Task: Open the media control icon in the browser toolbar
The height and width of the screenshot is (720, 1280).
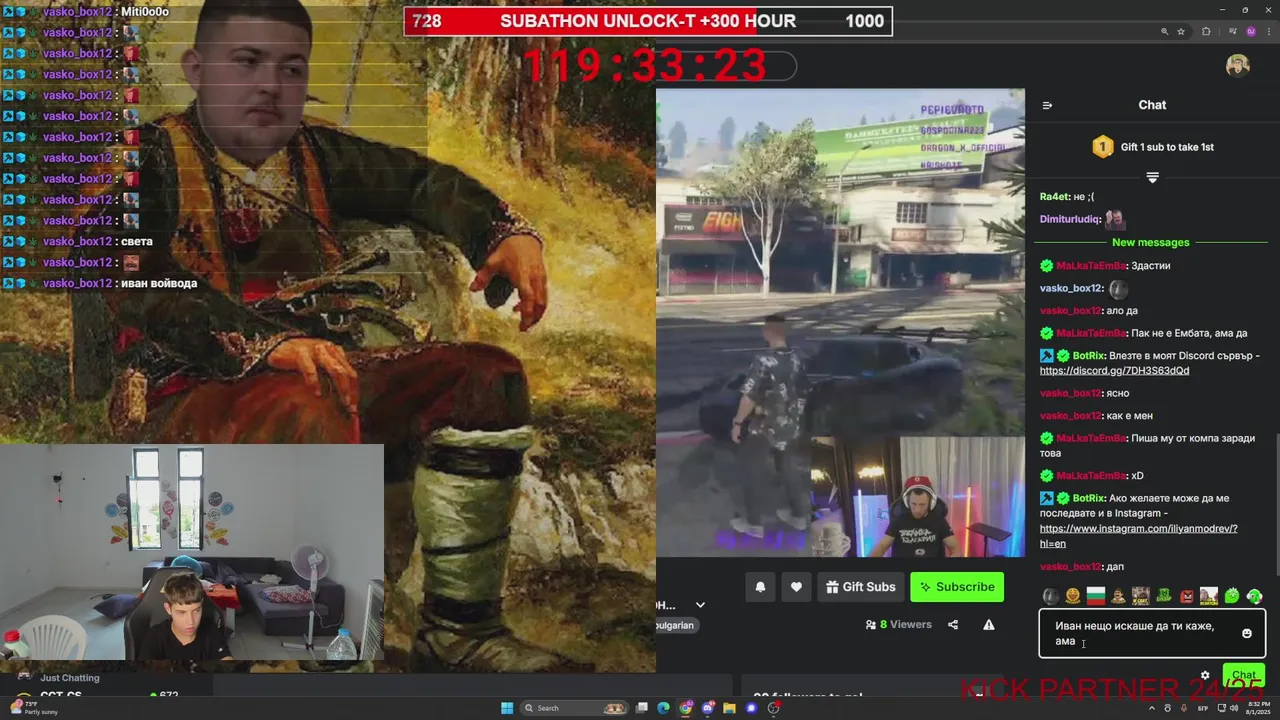Action: pyautogui.click(x=1232, y=32)
